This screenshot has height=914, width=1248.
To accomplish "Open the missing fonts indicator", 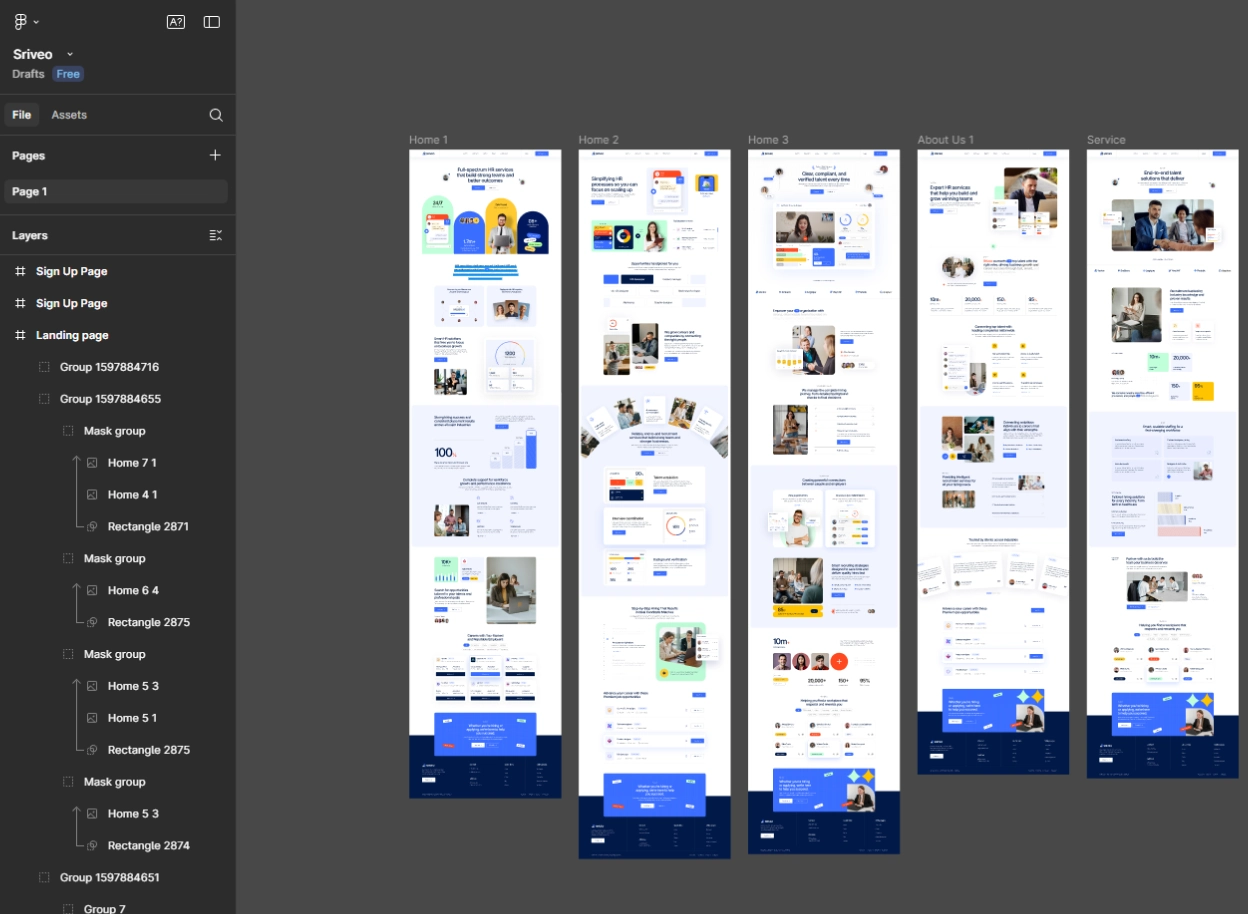I will 176,21.
